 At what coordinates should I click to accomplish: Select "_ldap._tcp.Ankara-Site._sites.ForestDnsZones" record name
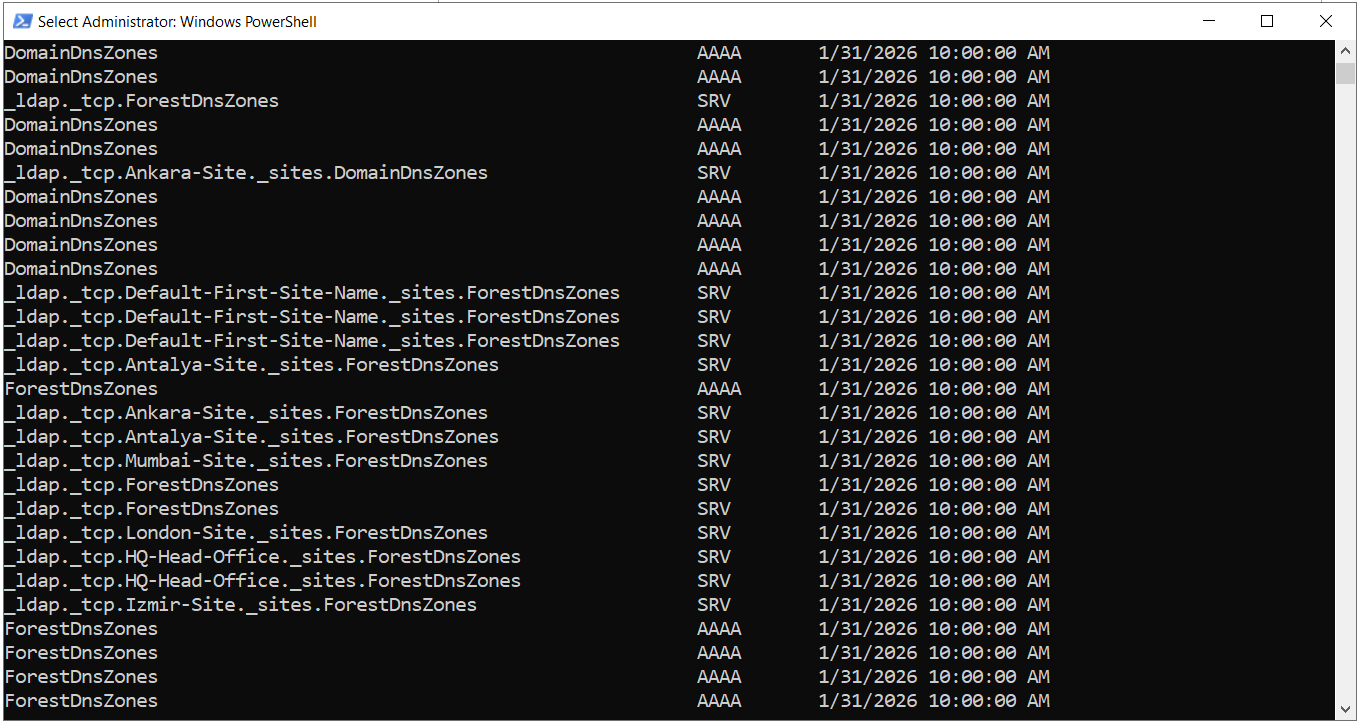point(246,413)
